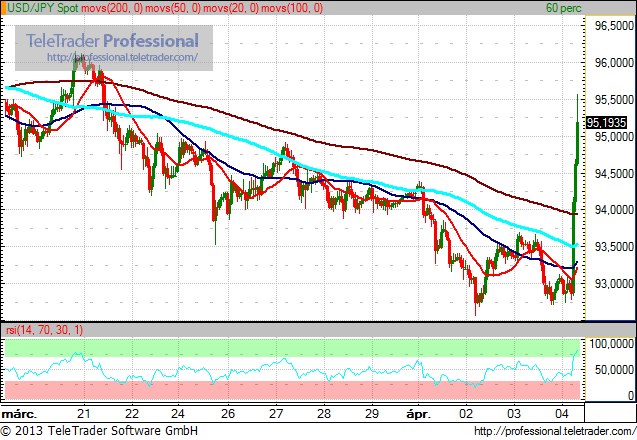
Task: Click the © 2013 TeleTrader Software GmbH text
Action: pos(99,431)
